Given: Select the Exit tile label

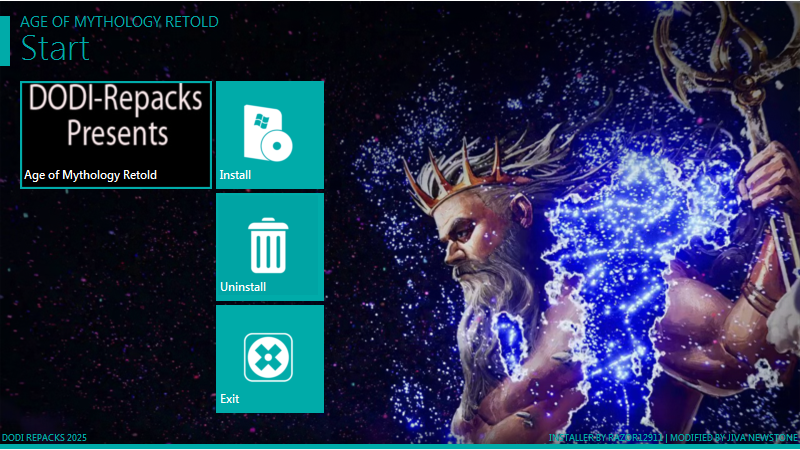Looking at the screenshot, I should tap(230, 398).
